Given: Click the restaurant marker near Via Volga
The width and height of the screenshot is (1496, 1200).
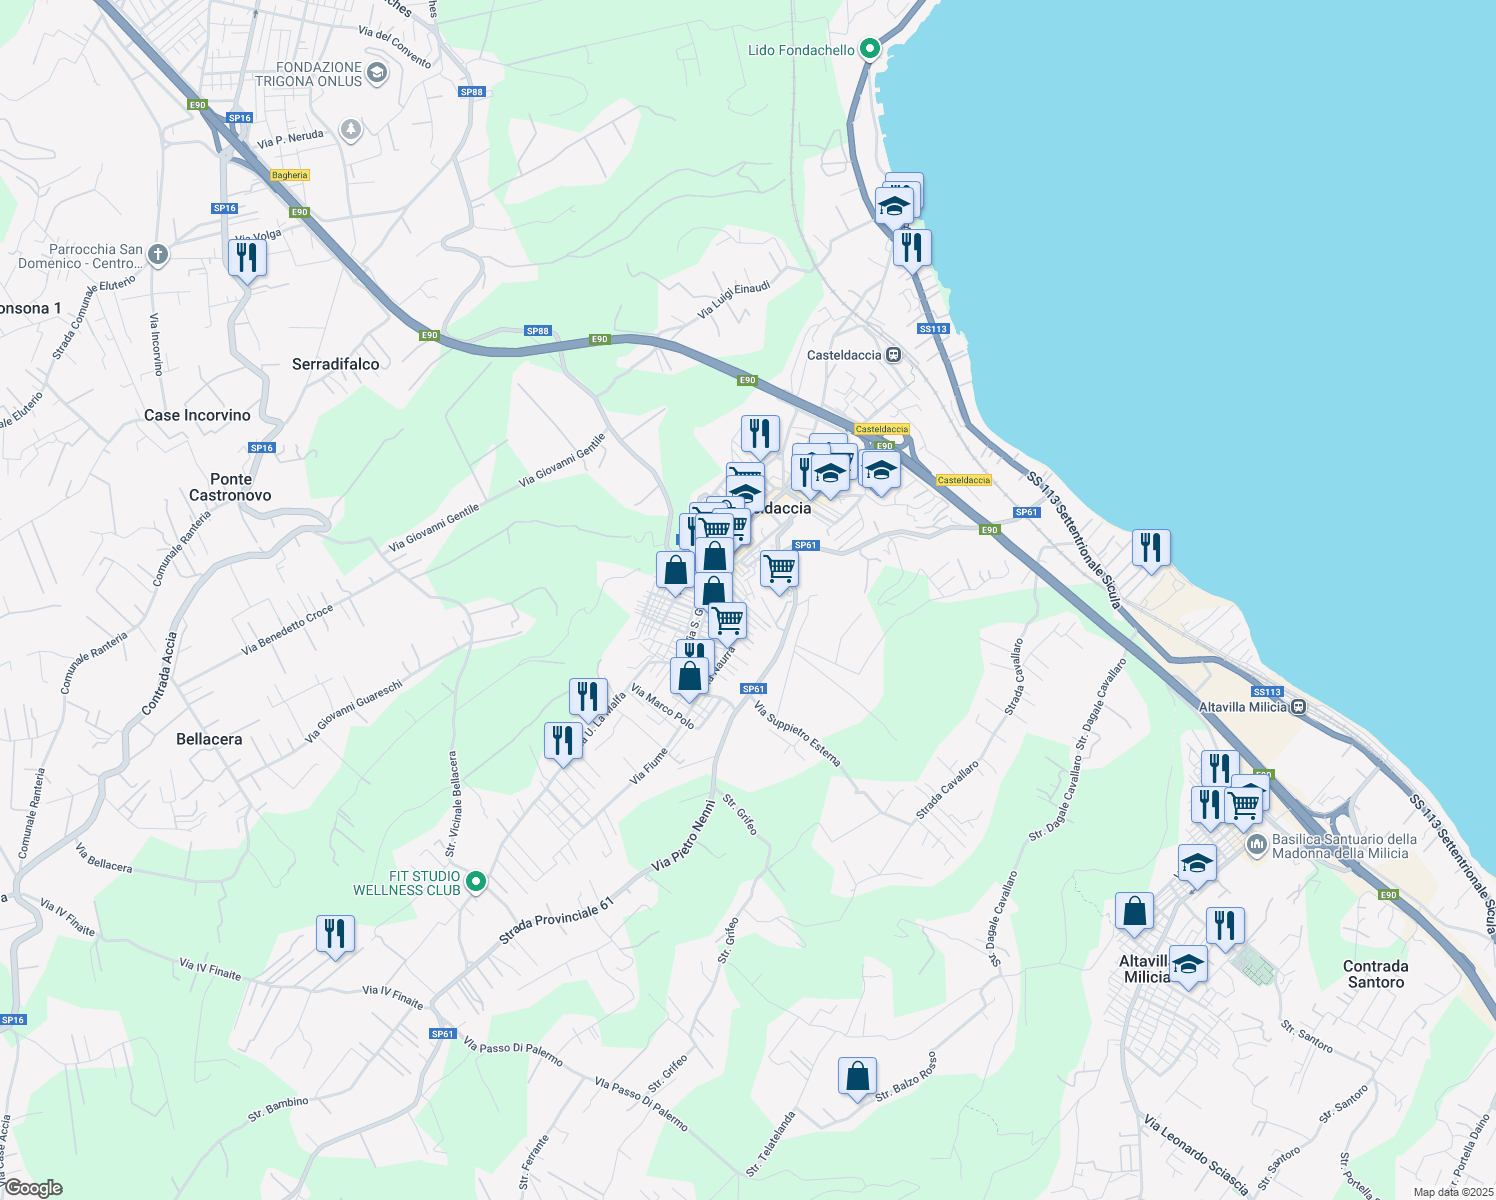Looking at the screenshot, I should tap(246, 257).
